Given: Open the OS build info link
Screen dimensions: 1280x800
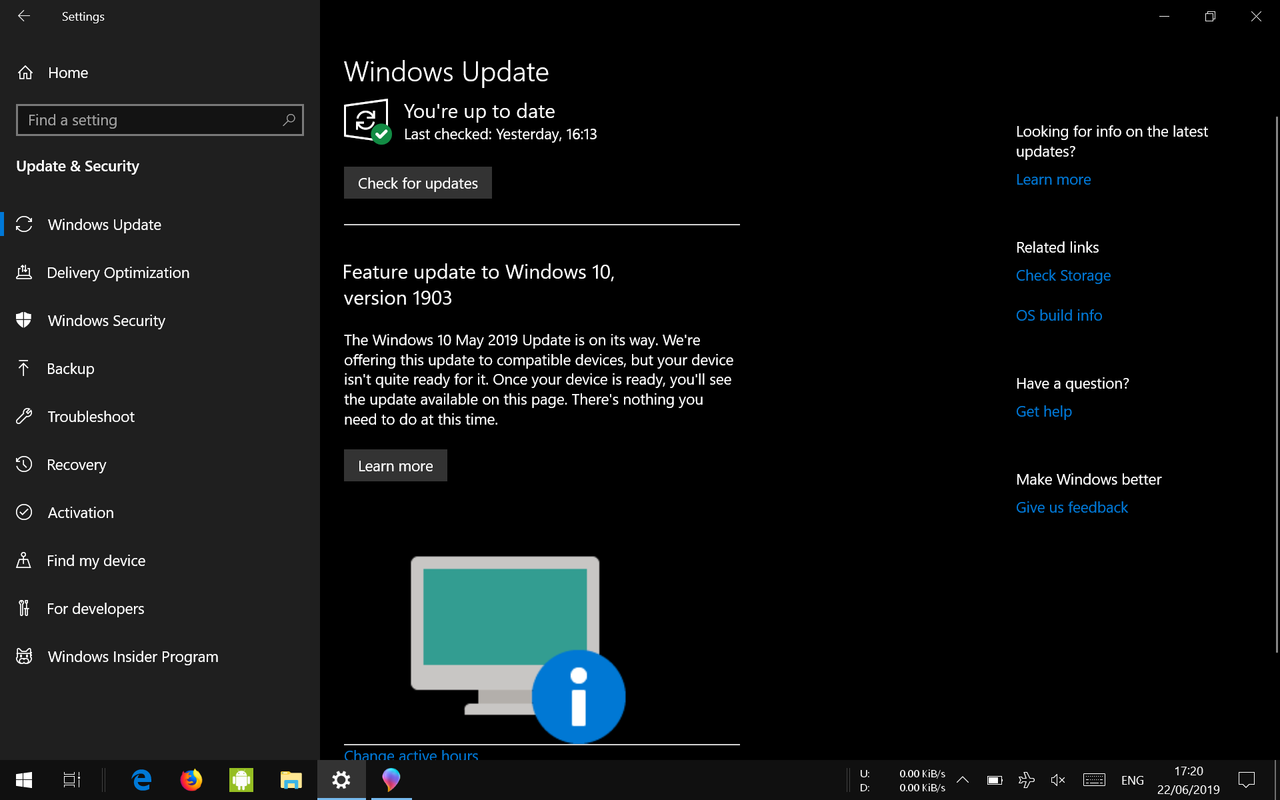Looking at the screenshot, I should 1059,315.
